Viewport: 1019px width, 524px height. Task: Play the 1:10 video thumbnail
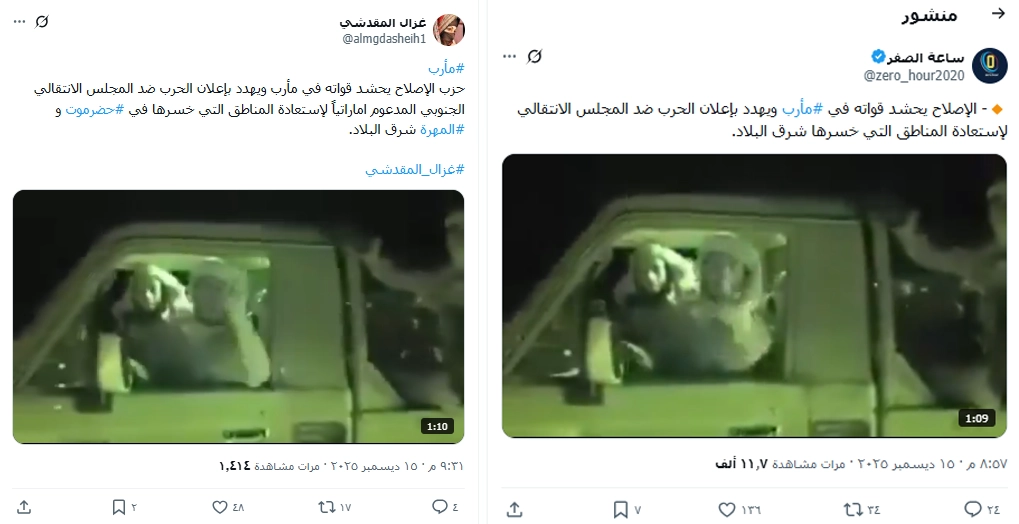click(x=239, y=317)
